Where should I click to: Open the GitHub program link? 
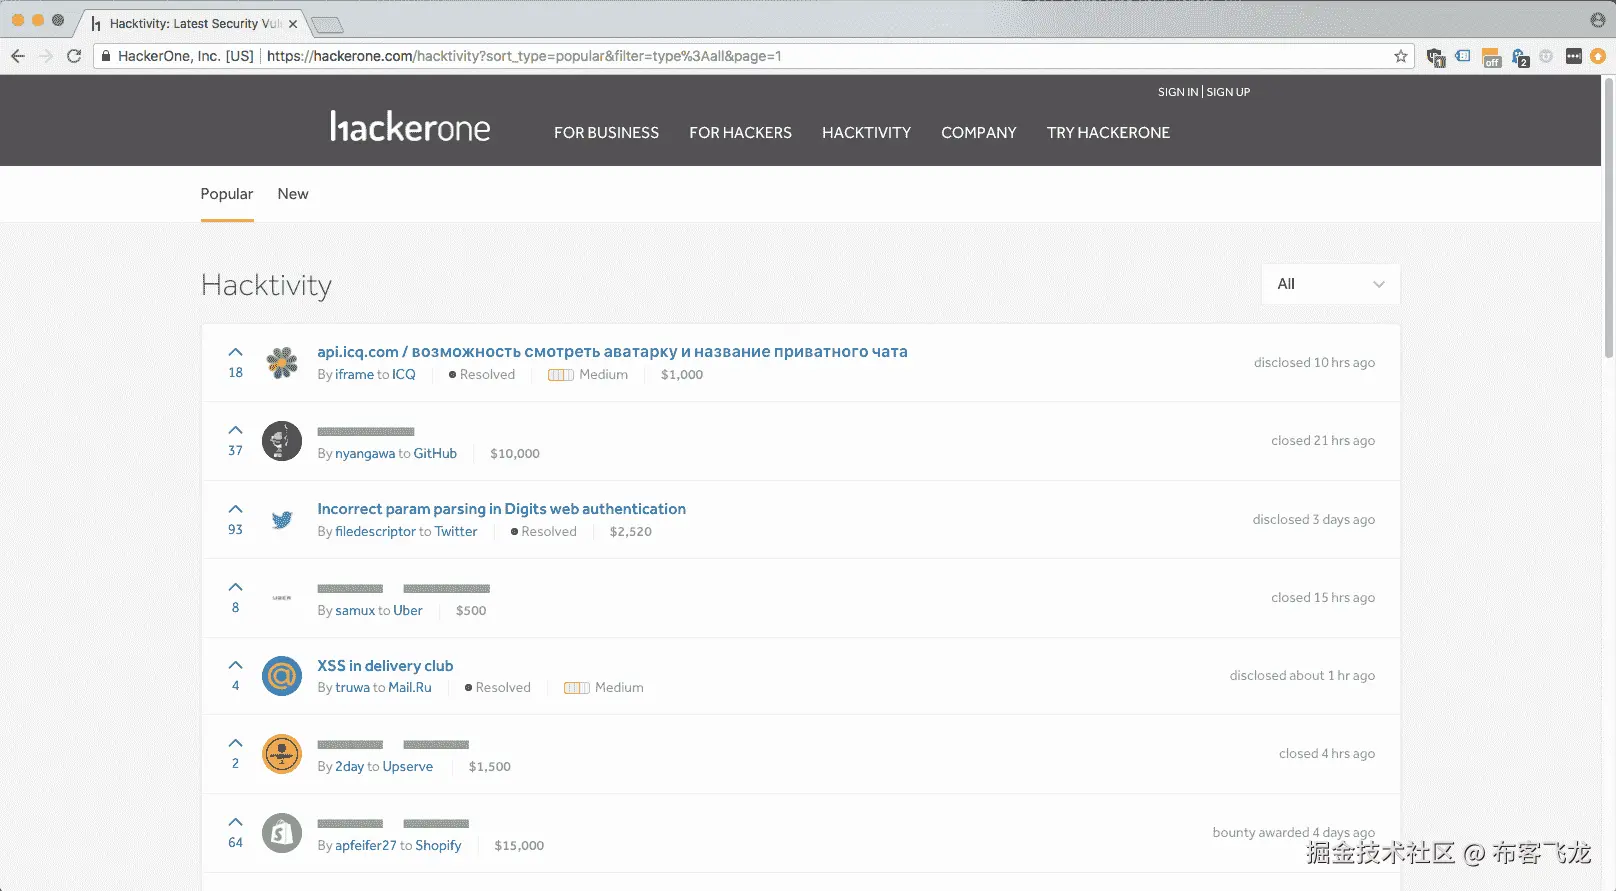435,454
